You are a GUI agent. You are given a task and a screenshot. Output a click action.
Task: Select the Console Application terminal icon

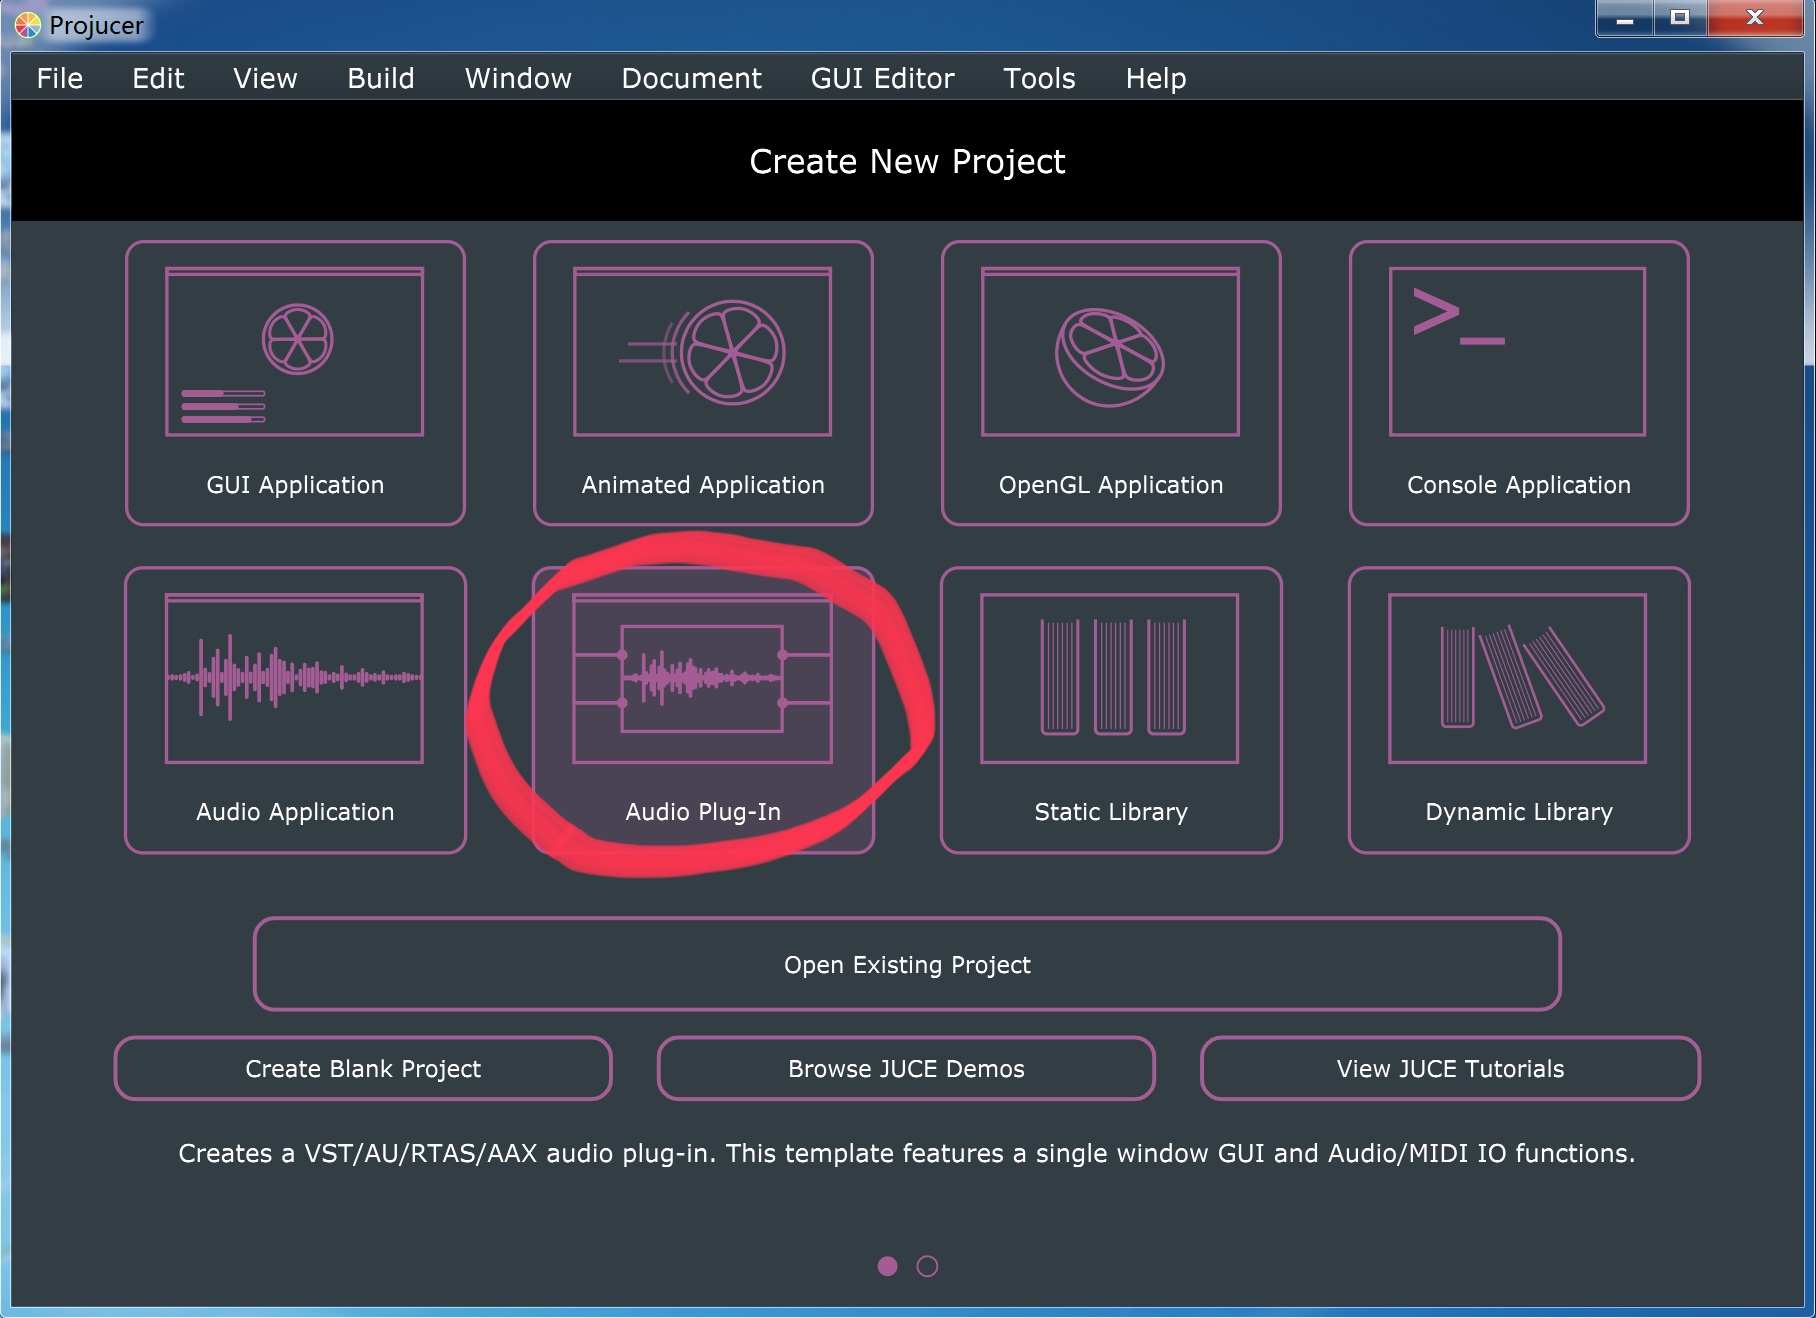point(1517,352)
